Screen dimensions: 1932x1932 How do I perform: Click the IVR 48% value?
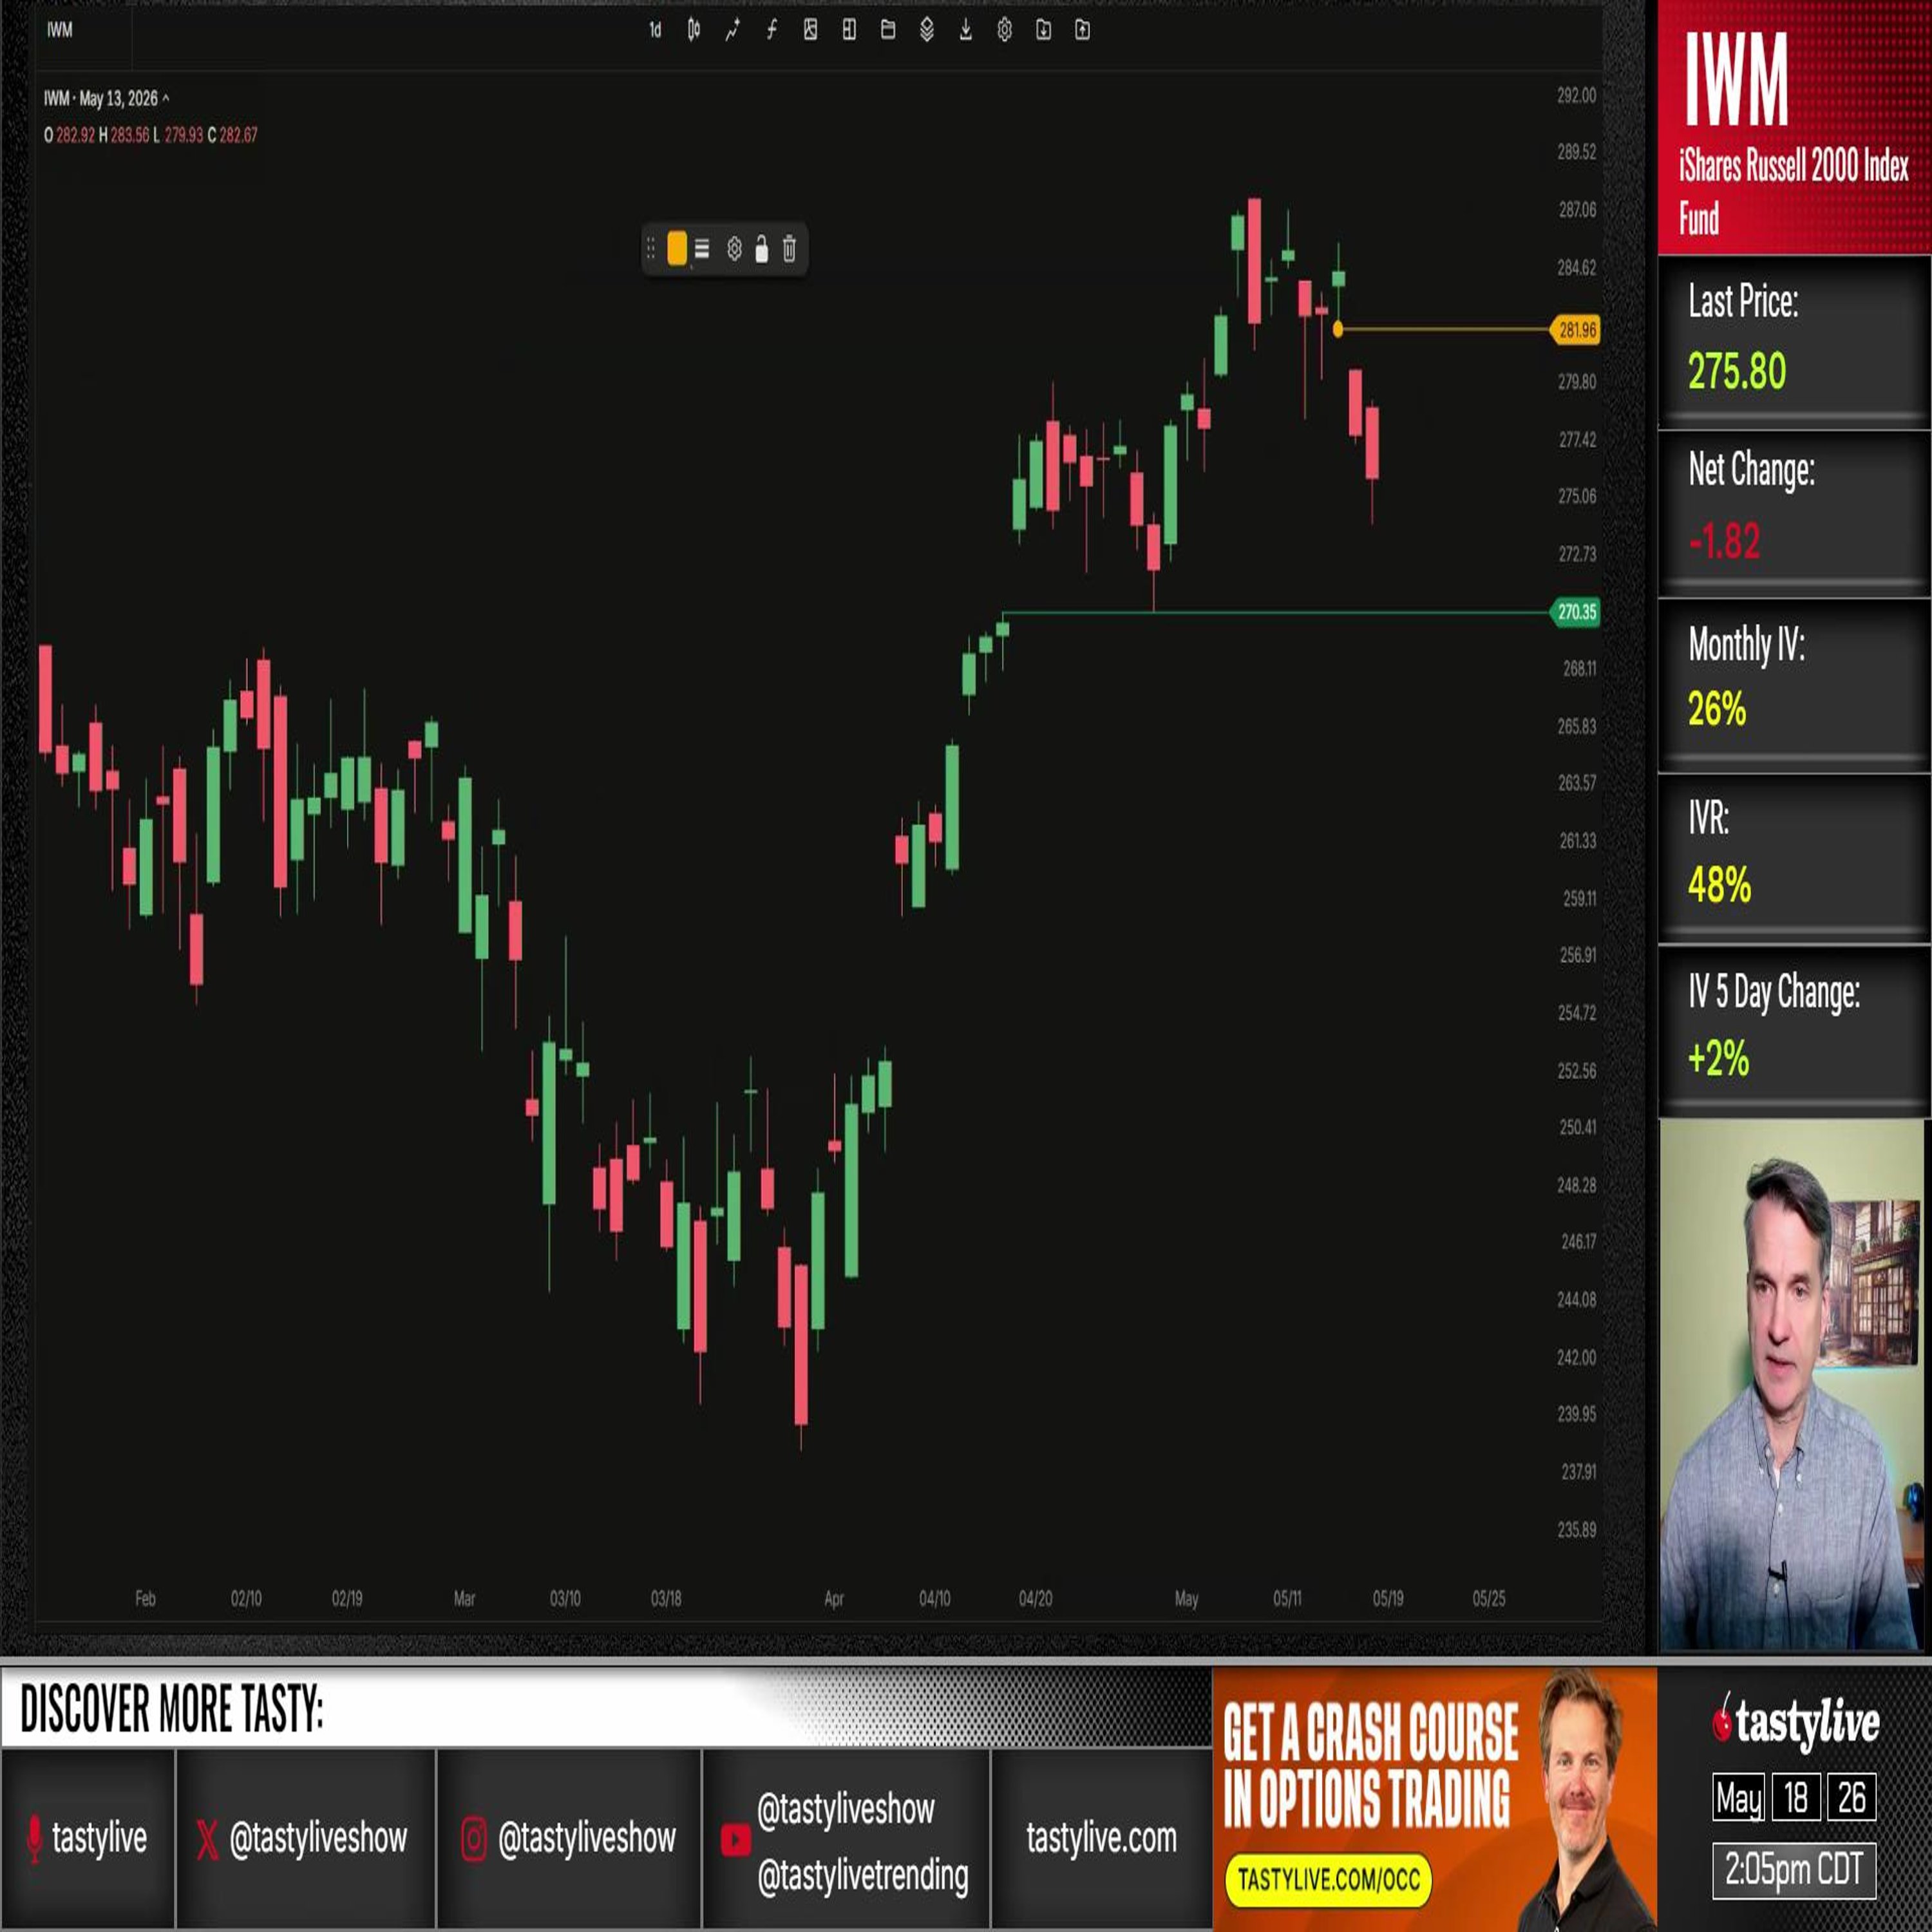(x=1719, y=885)
